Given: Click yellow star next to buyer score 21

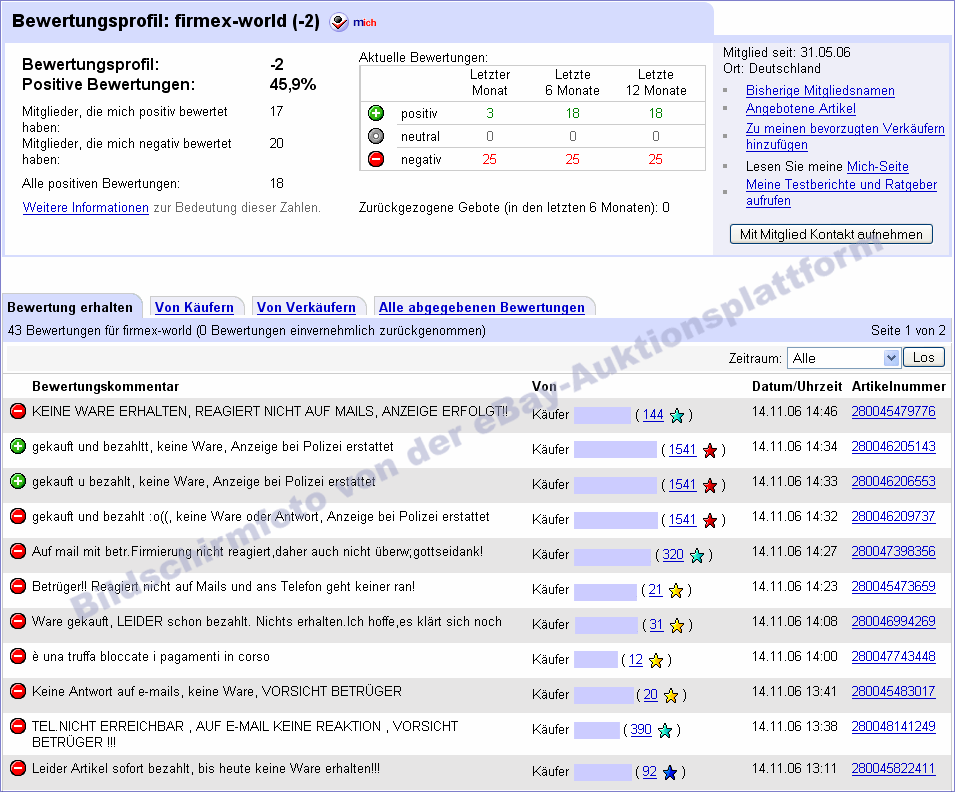Looking at the screenshot, I should click(x=675, y=590).
